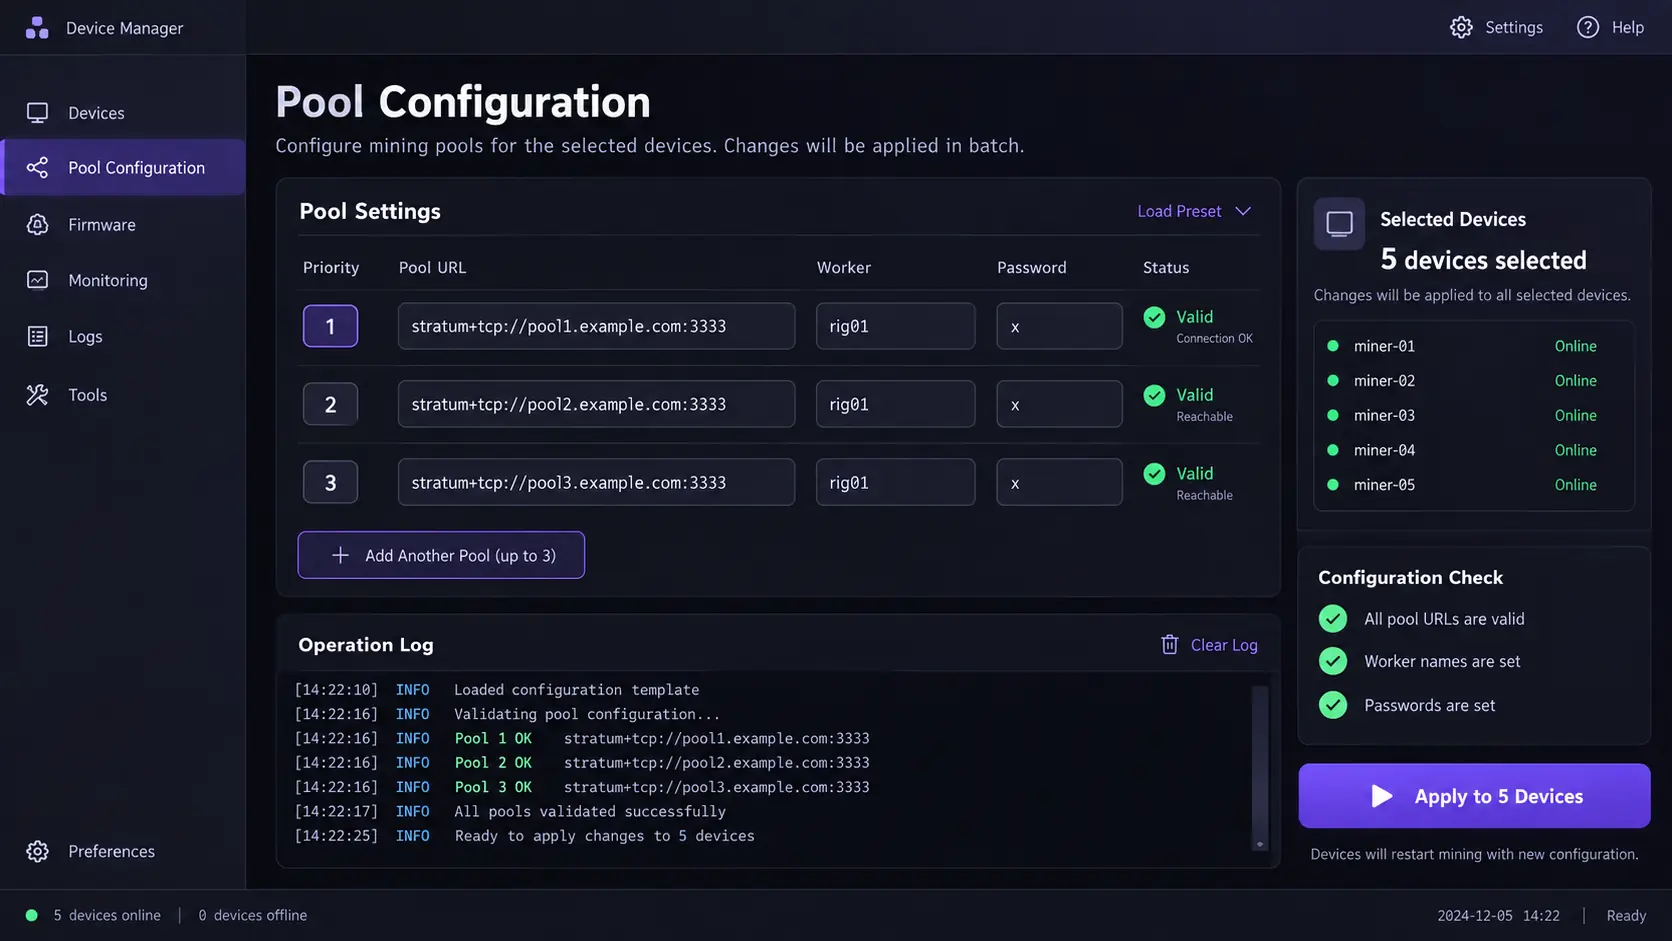Click the Monitoring chart icon
This screenshot has width=1672, height=941.
[x=37, y=280]
